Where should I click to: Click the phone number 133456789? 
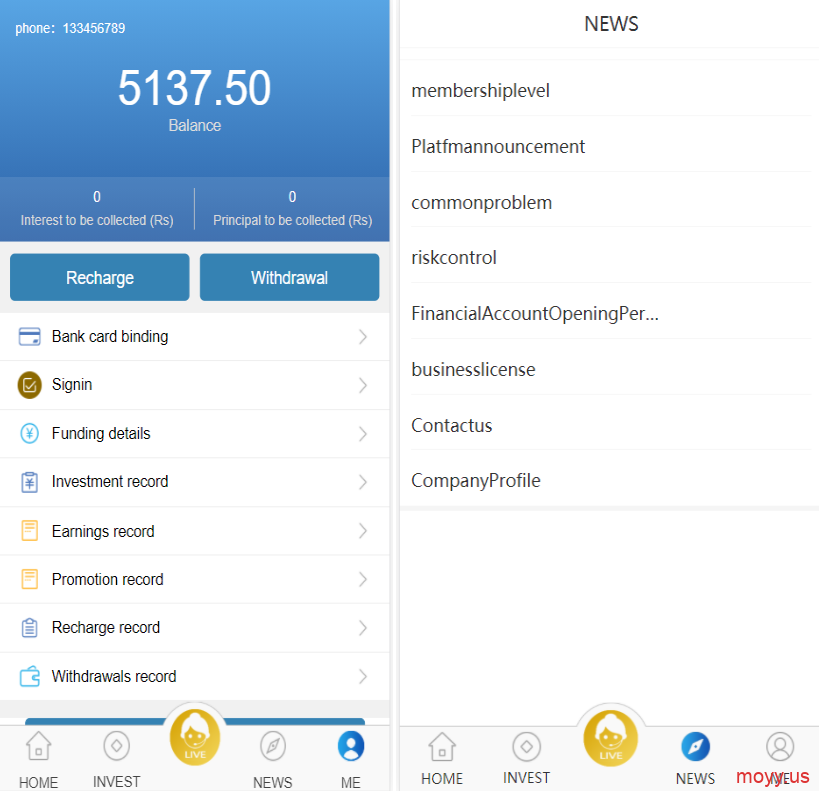click(x=94, y=28)
